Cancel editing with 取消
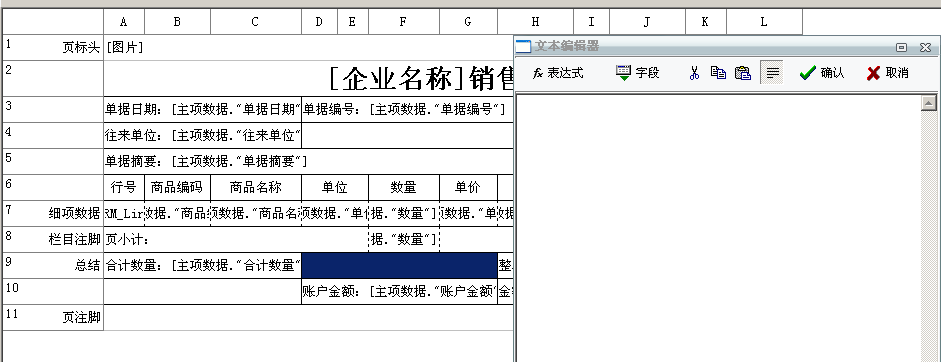 click(x=888, y=73)
